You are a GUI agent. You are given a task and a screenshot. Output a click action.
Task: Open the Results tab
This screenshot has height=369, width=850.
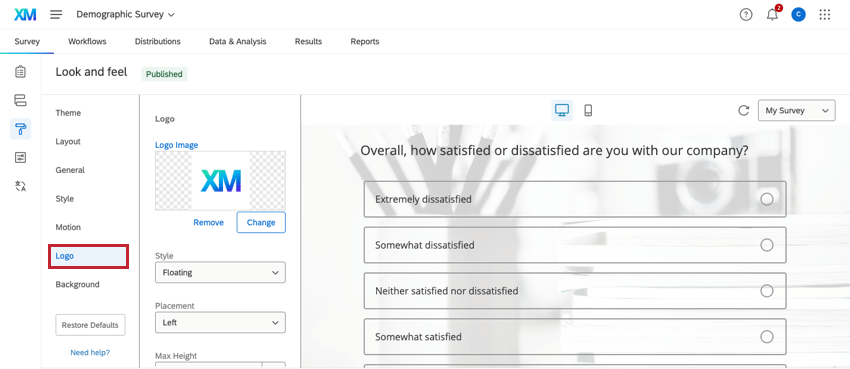click(308, 41)
